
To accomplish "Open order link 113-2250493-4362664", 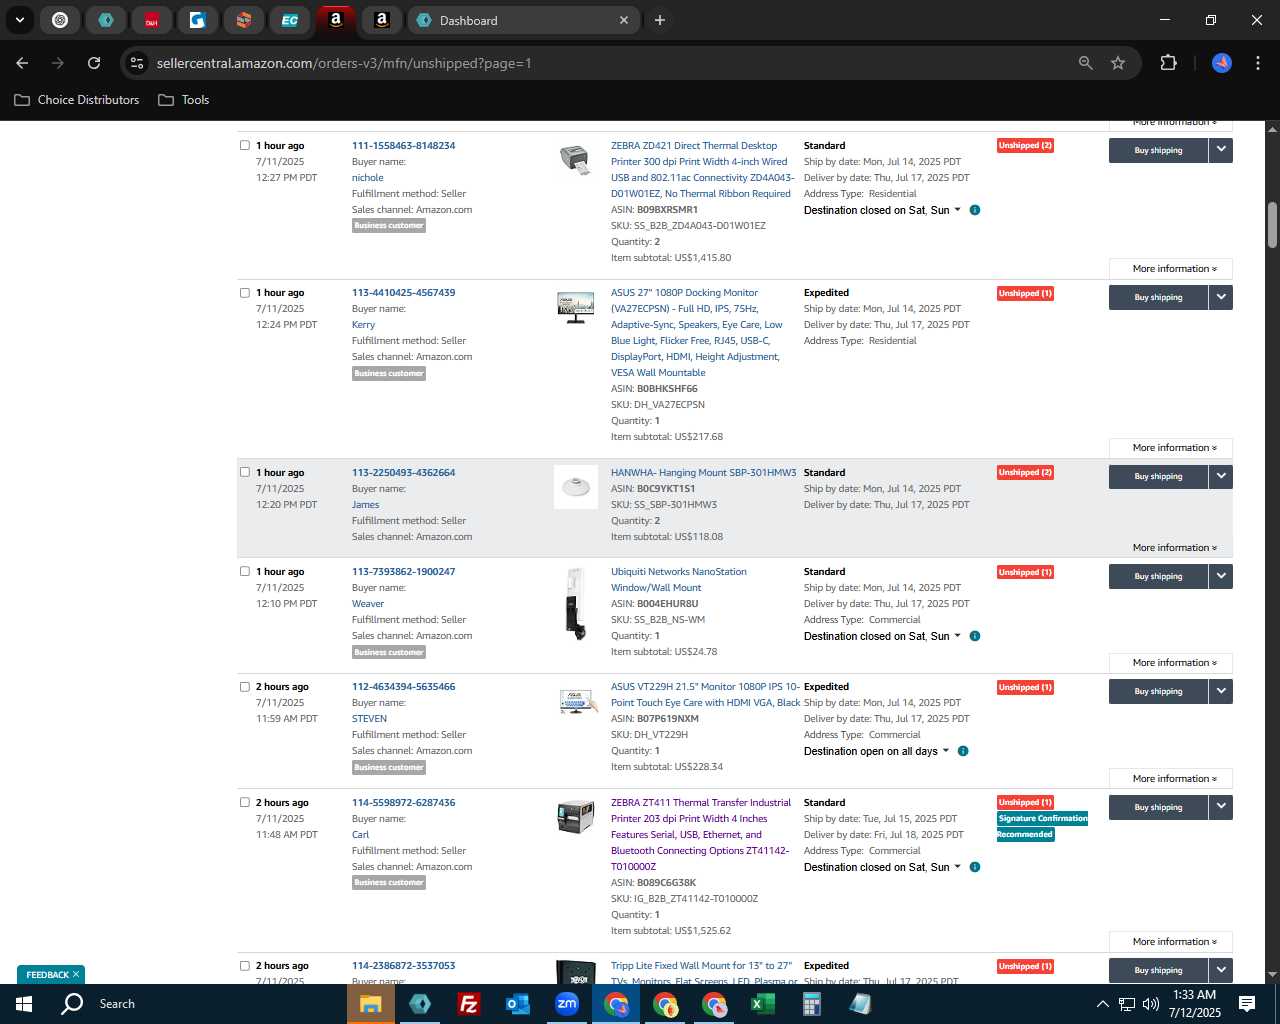I will point(403,472).
